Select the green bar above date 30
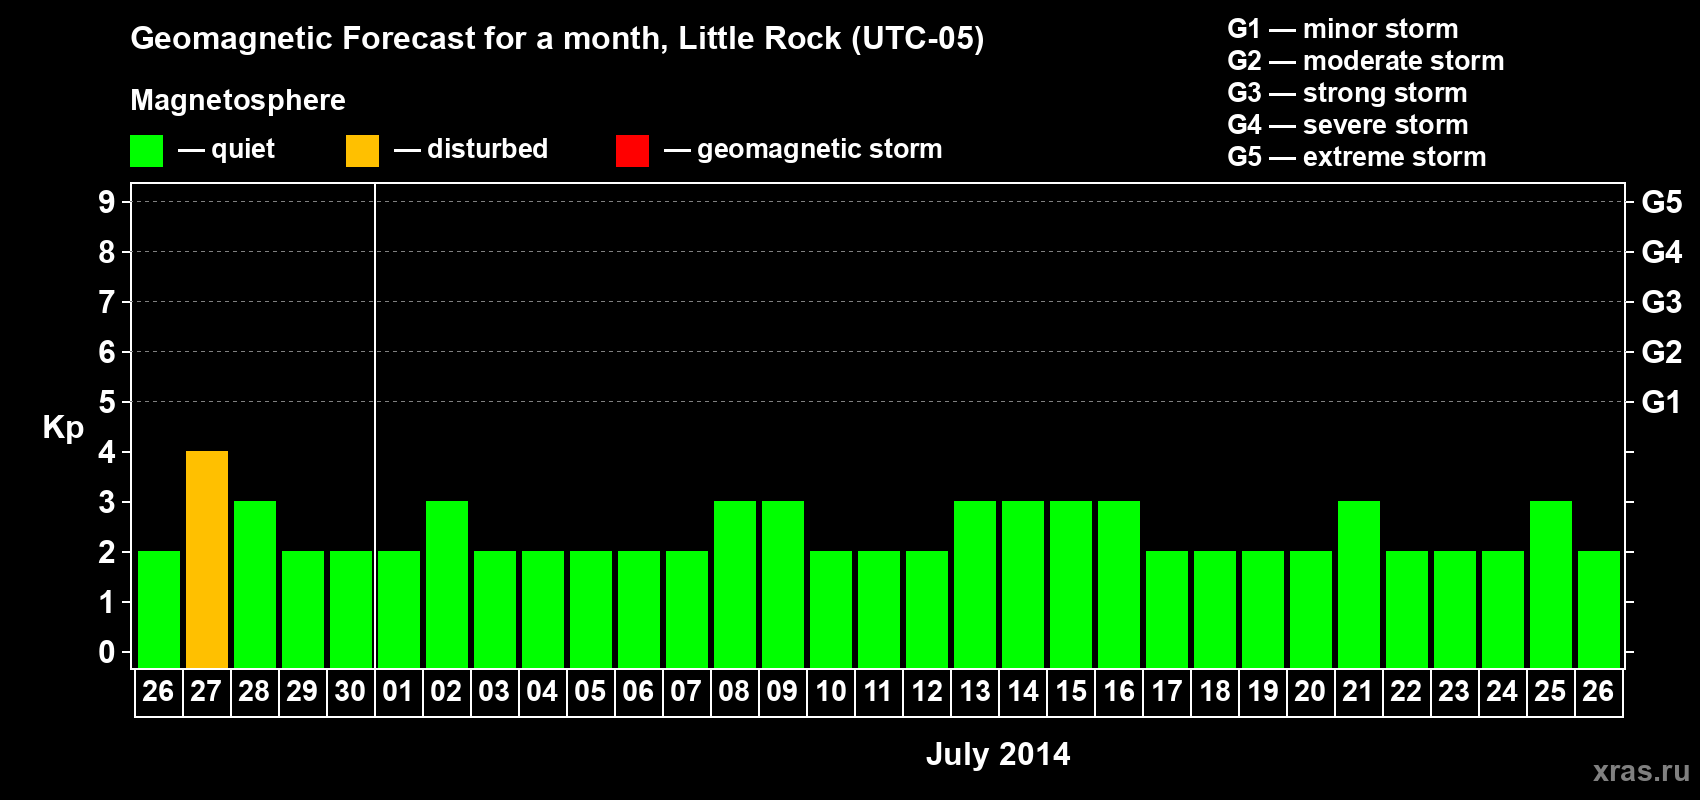1700x800 pixels. (x=351, y=609)
